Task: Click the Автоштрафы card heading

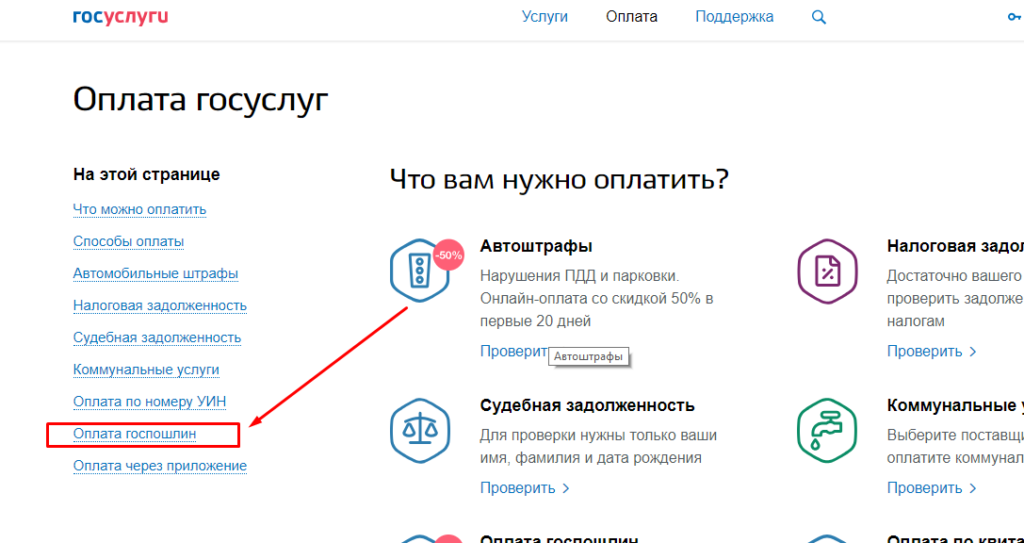Action: click(536, 246)
